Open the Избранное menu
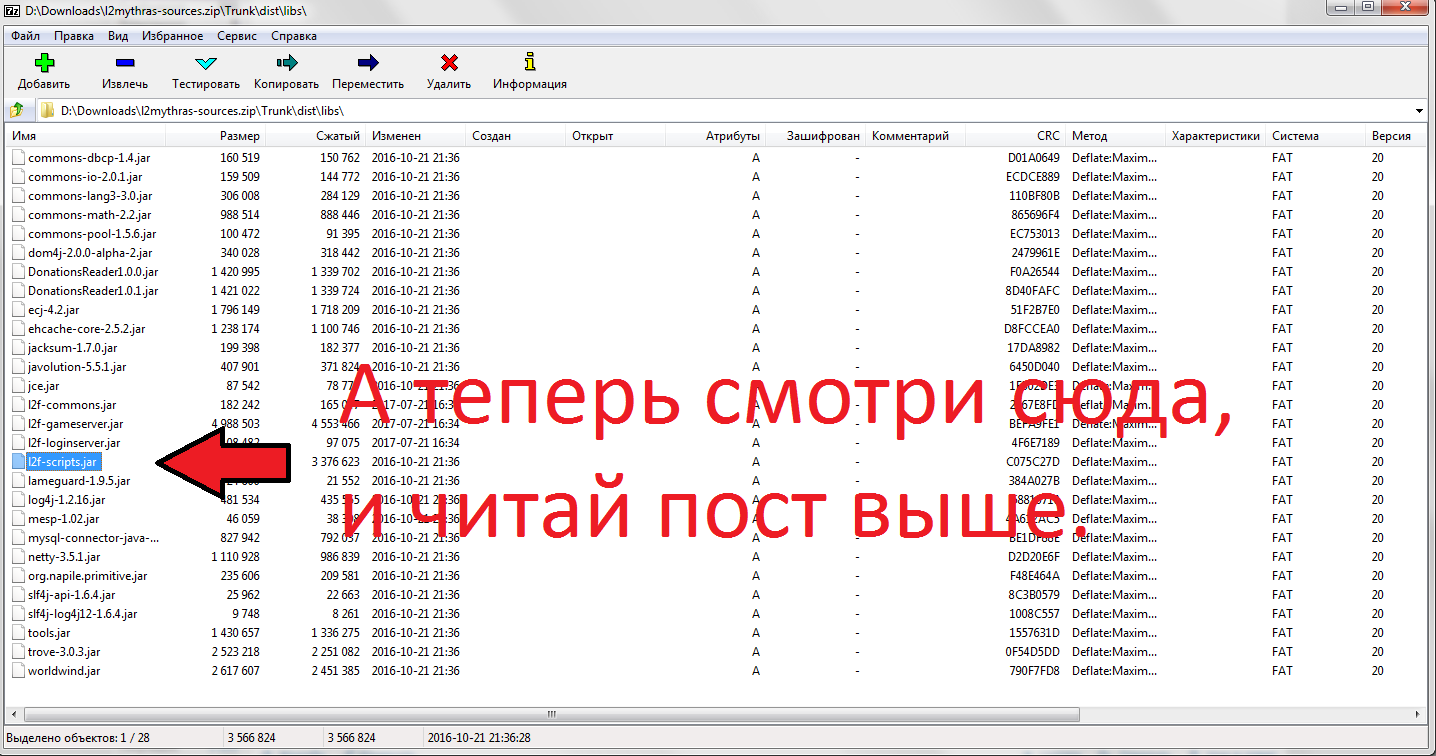 [x=172, y=36]
